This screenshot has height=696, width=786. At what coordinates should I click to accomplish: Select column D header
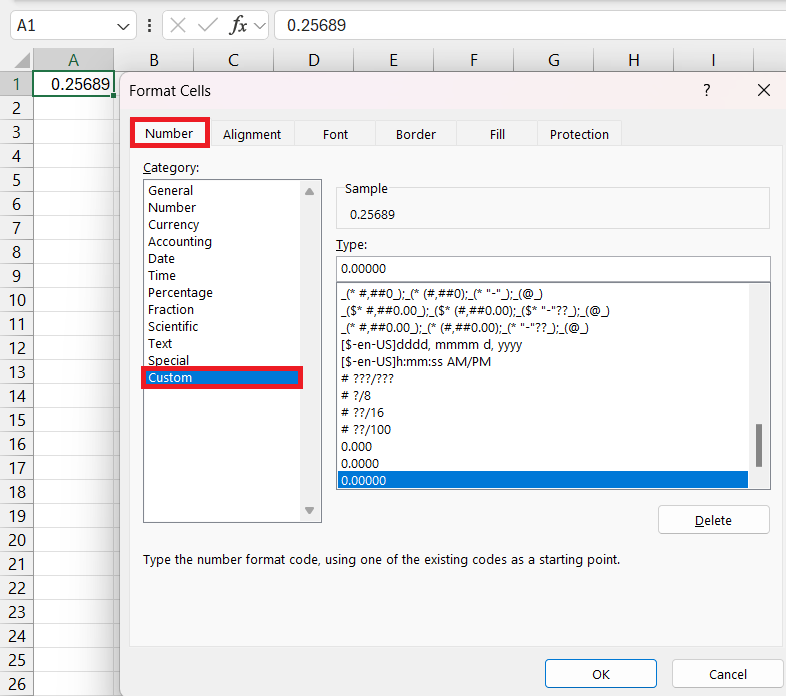coord(314,60)
